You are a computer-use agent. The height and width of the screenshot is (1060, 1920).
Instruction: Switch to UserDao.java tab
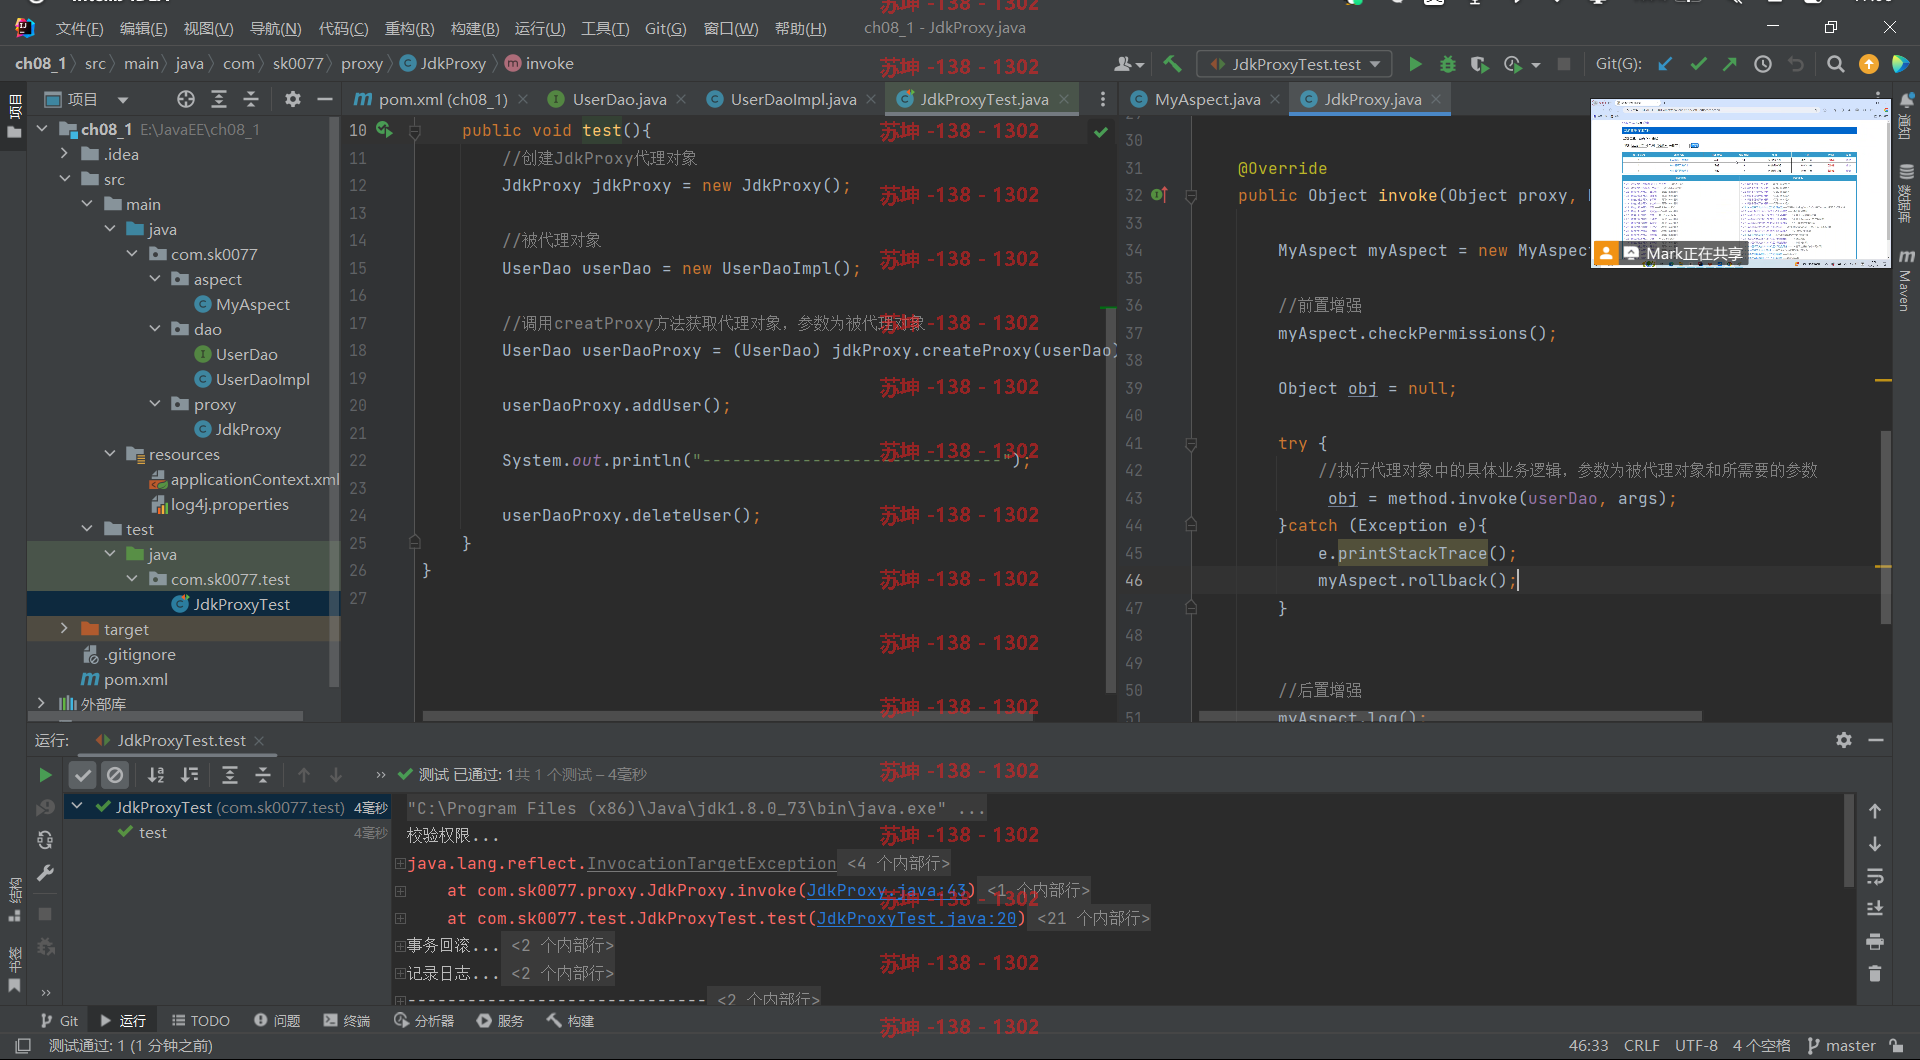tap(619, 99)
